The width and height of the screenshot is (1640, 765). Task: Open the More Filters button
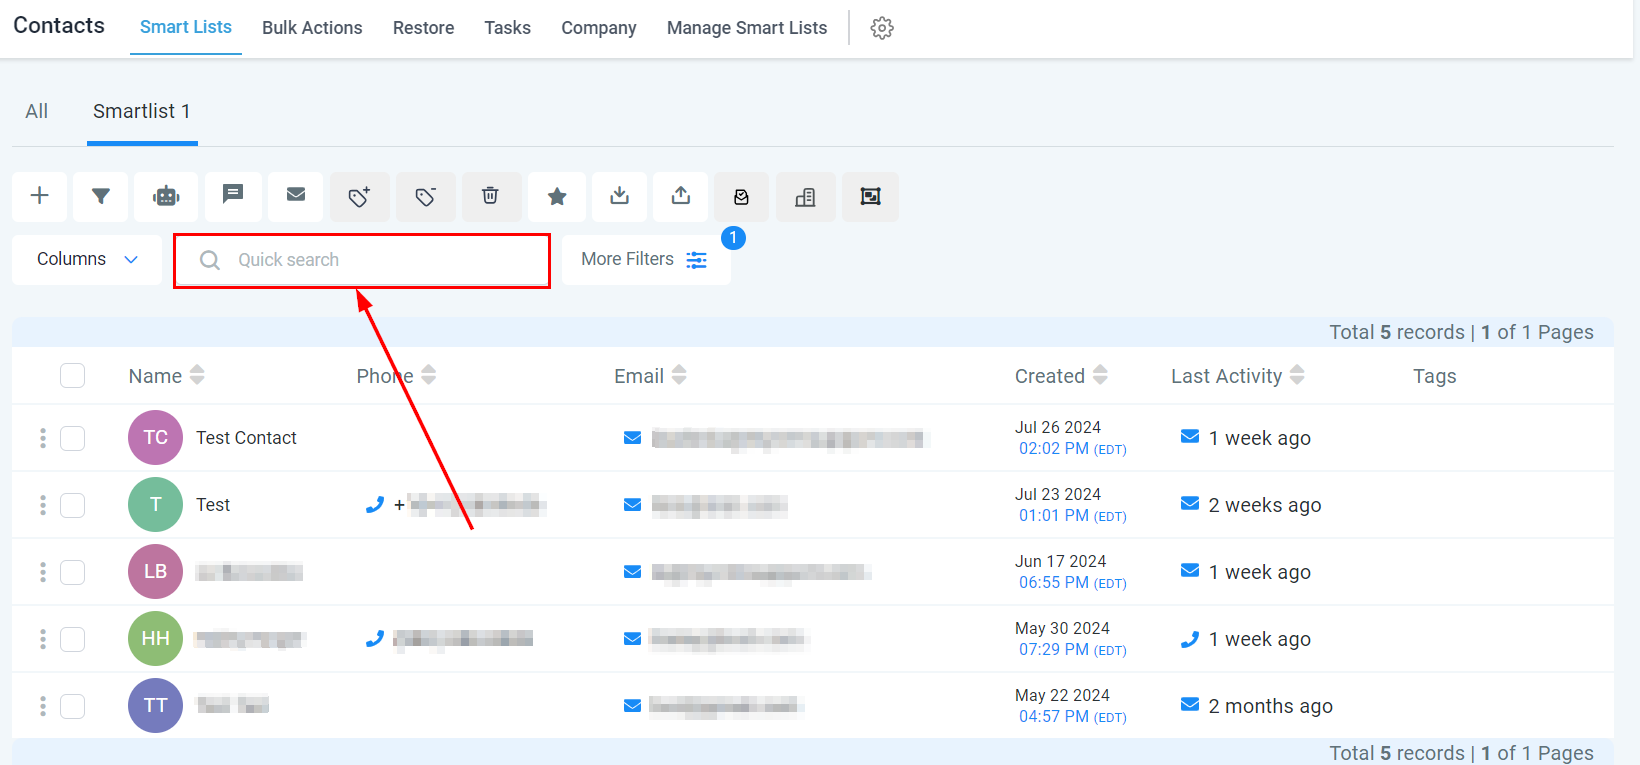[645, 260]
